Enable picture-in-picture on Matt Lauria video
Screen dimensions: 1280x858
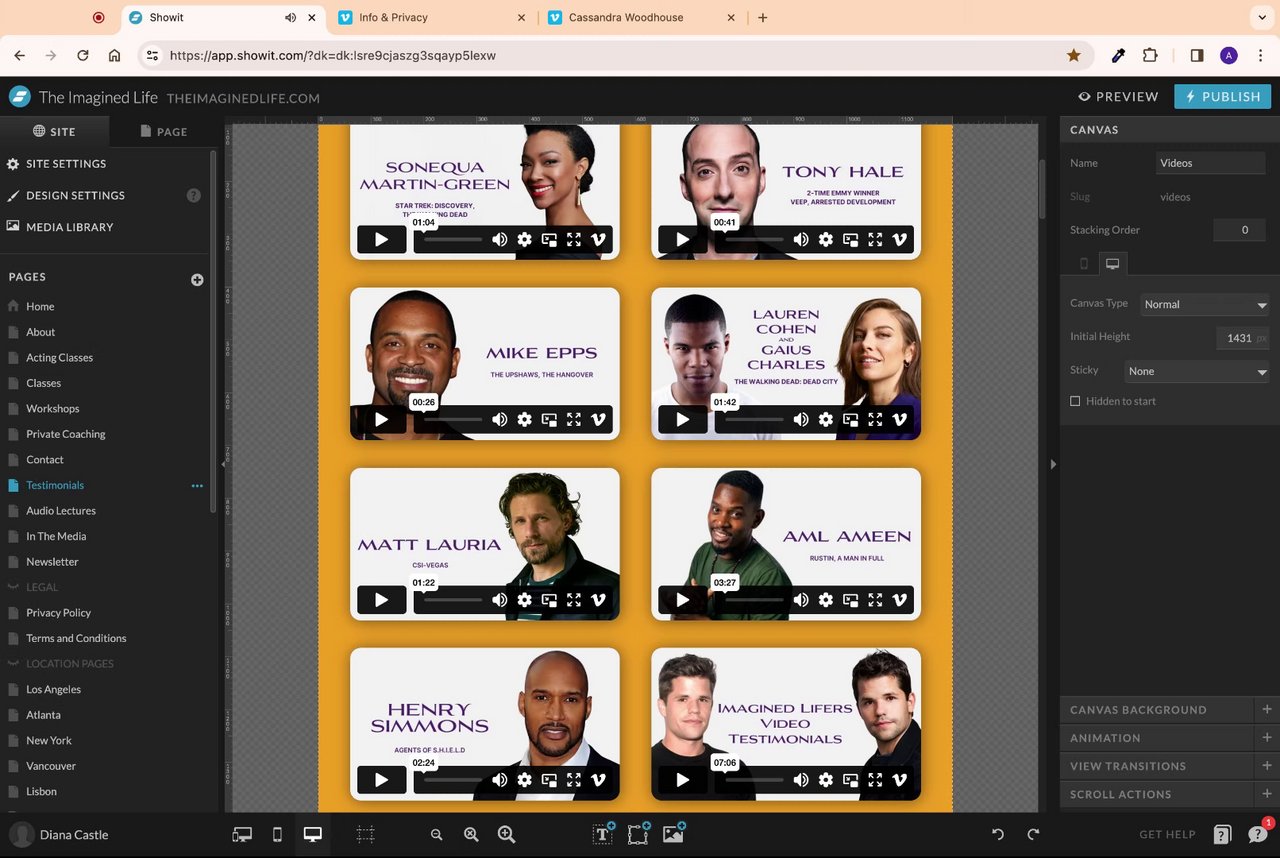pos(549,600)
